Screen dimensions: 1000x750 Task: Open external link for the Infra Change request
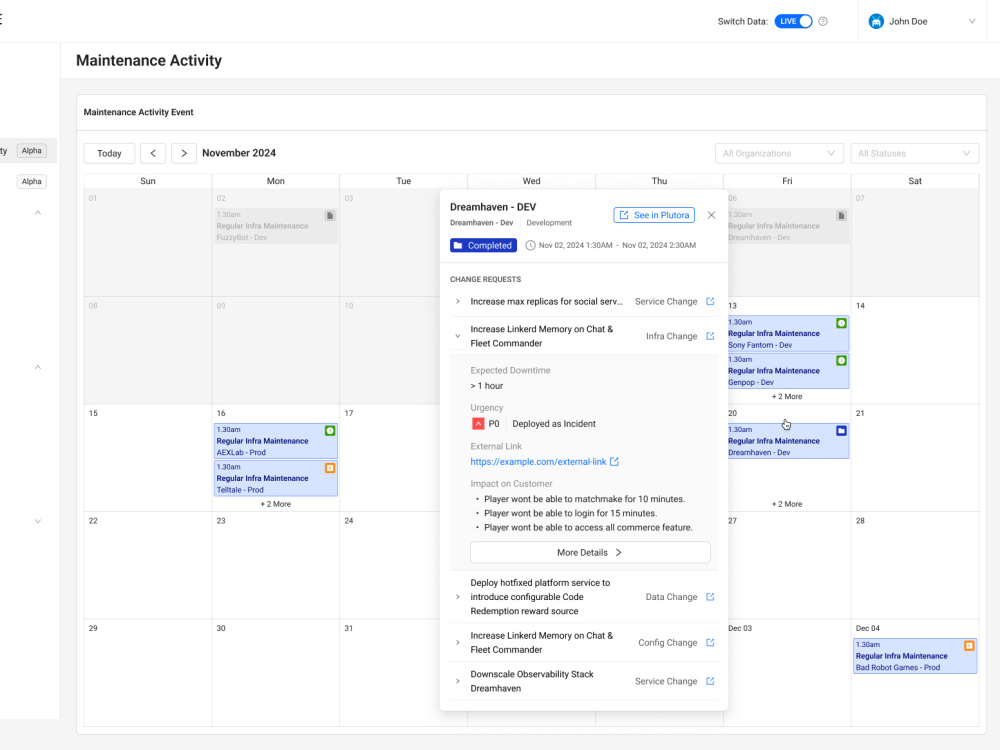click(710, 336)
